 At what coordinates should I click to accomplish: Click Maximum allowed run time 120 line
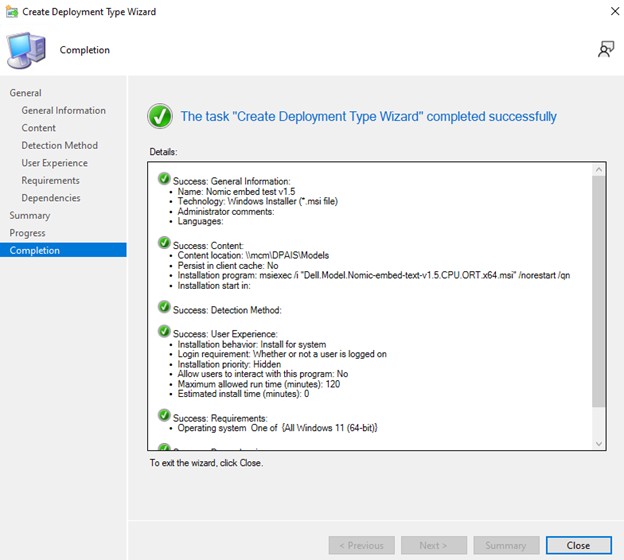(x=259, y=384)
